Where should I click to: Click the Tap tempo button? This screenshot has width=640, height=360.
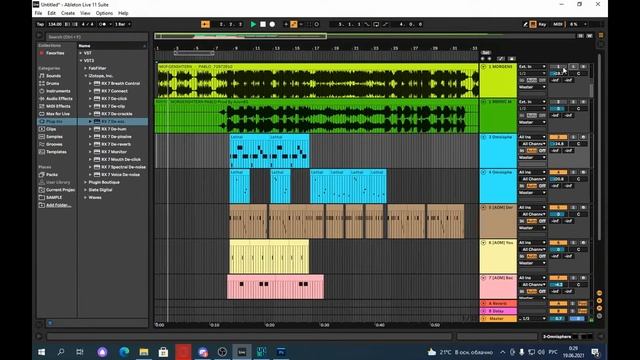[40, 24]
